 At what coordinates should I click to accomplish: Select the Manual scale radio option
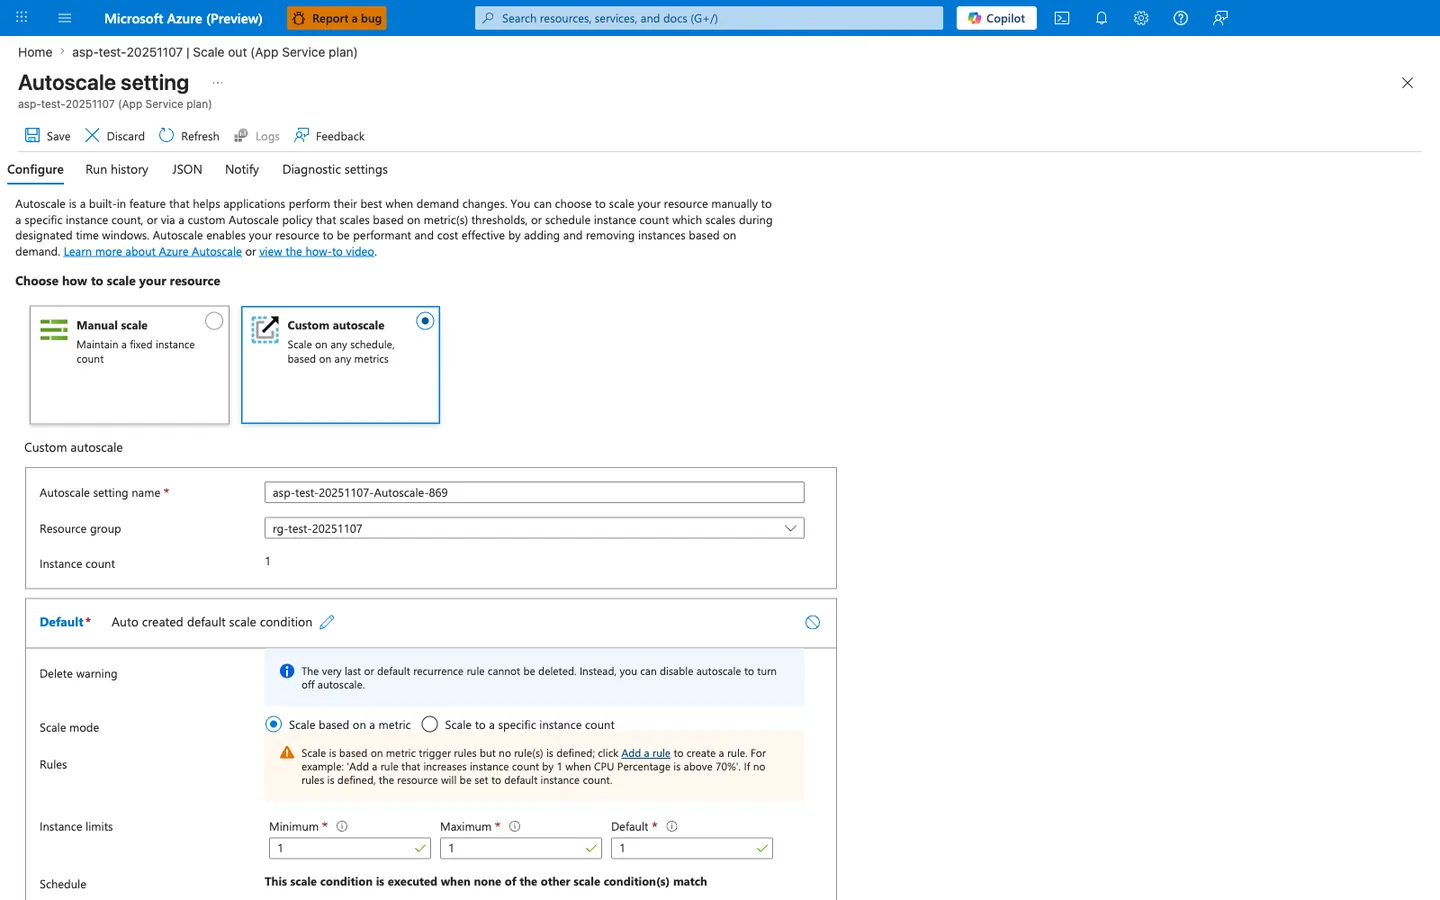(x=214, y=321)
